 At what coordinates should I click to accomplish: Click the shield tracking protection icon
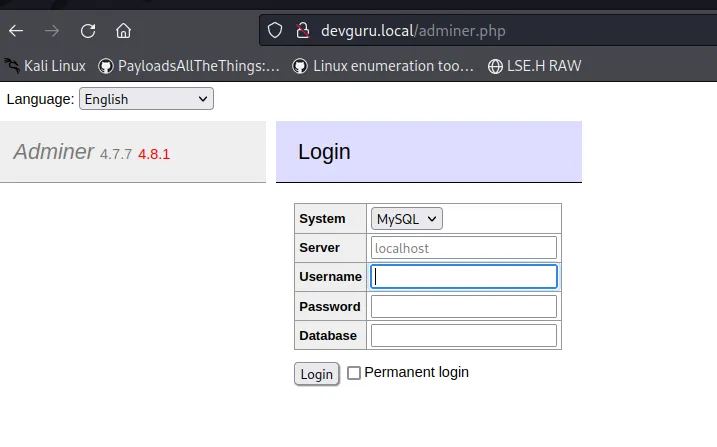(x=277, y=30)
